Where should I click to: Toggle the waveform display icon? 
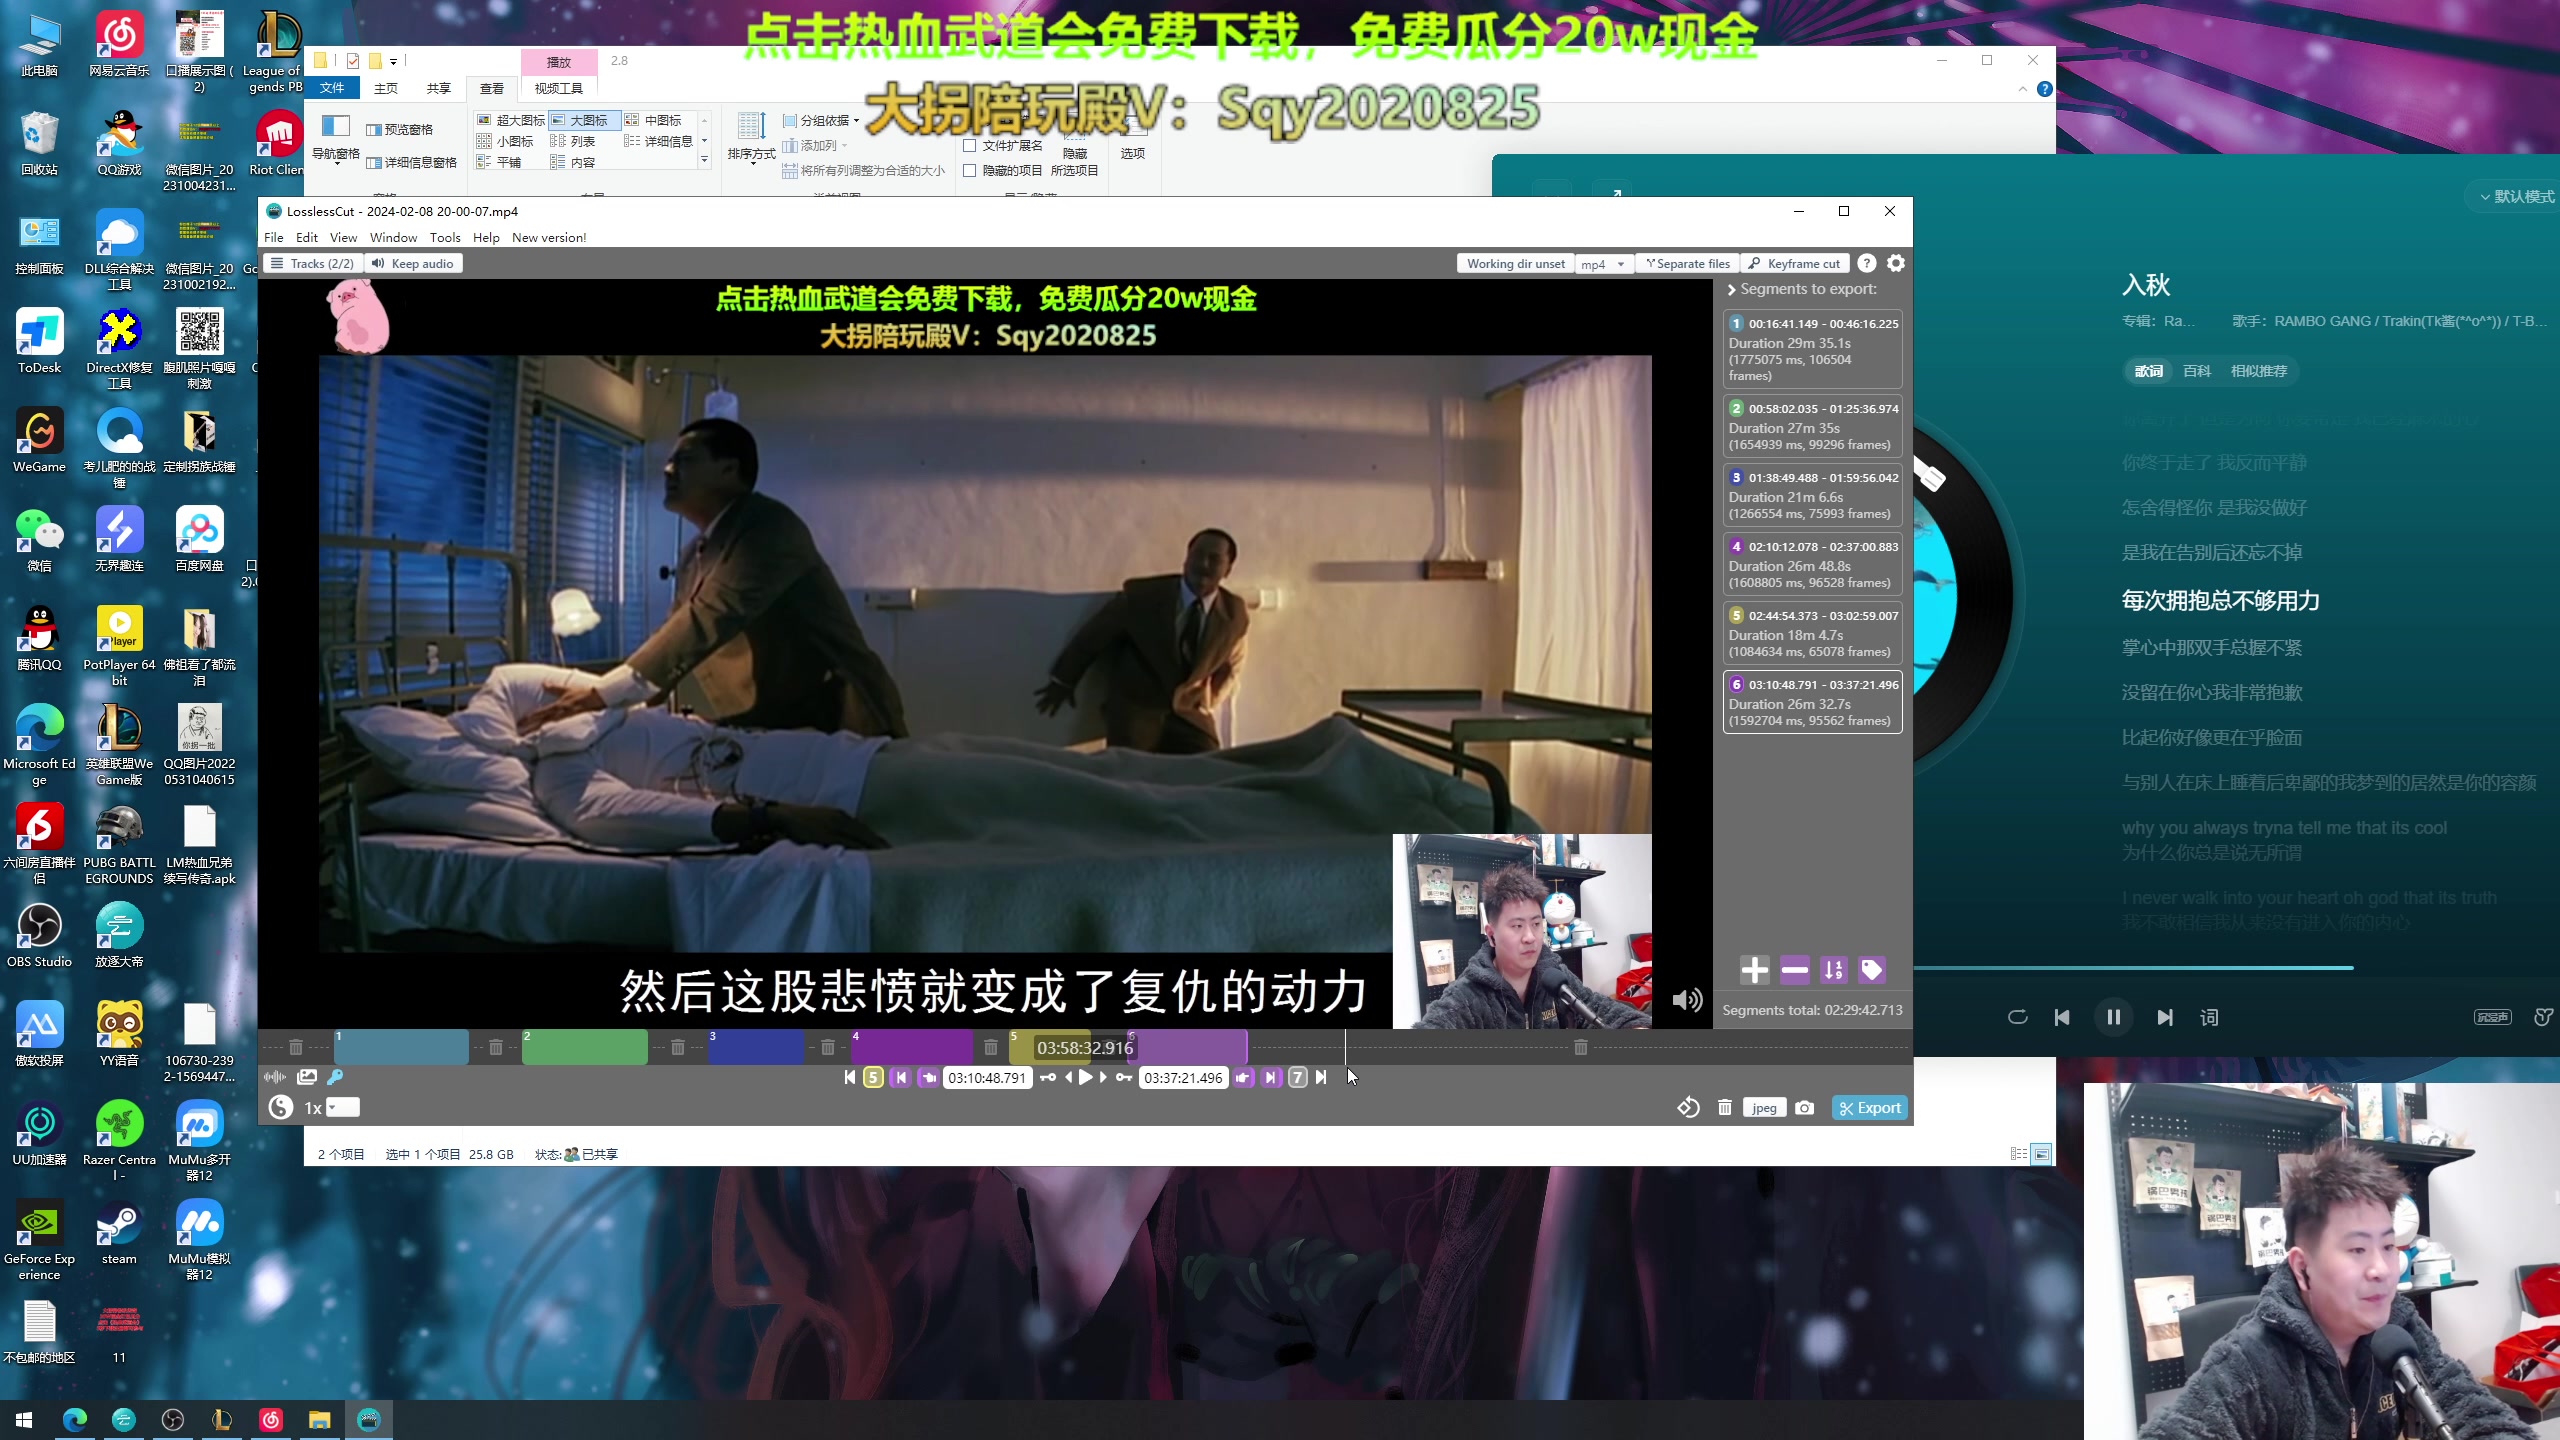(274, 1077)
